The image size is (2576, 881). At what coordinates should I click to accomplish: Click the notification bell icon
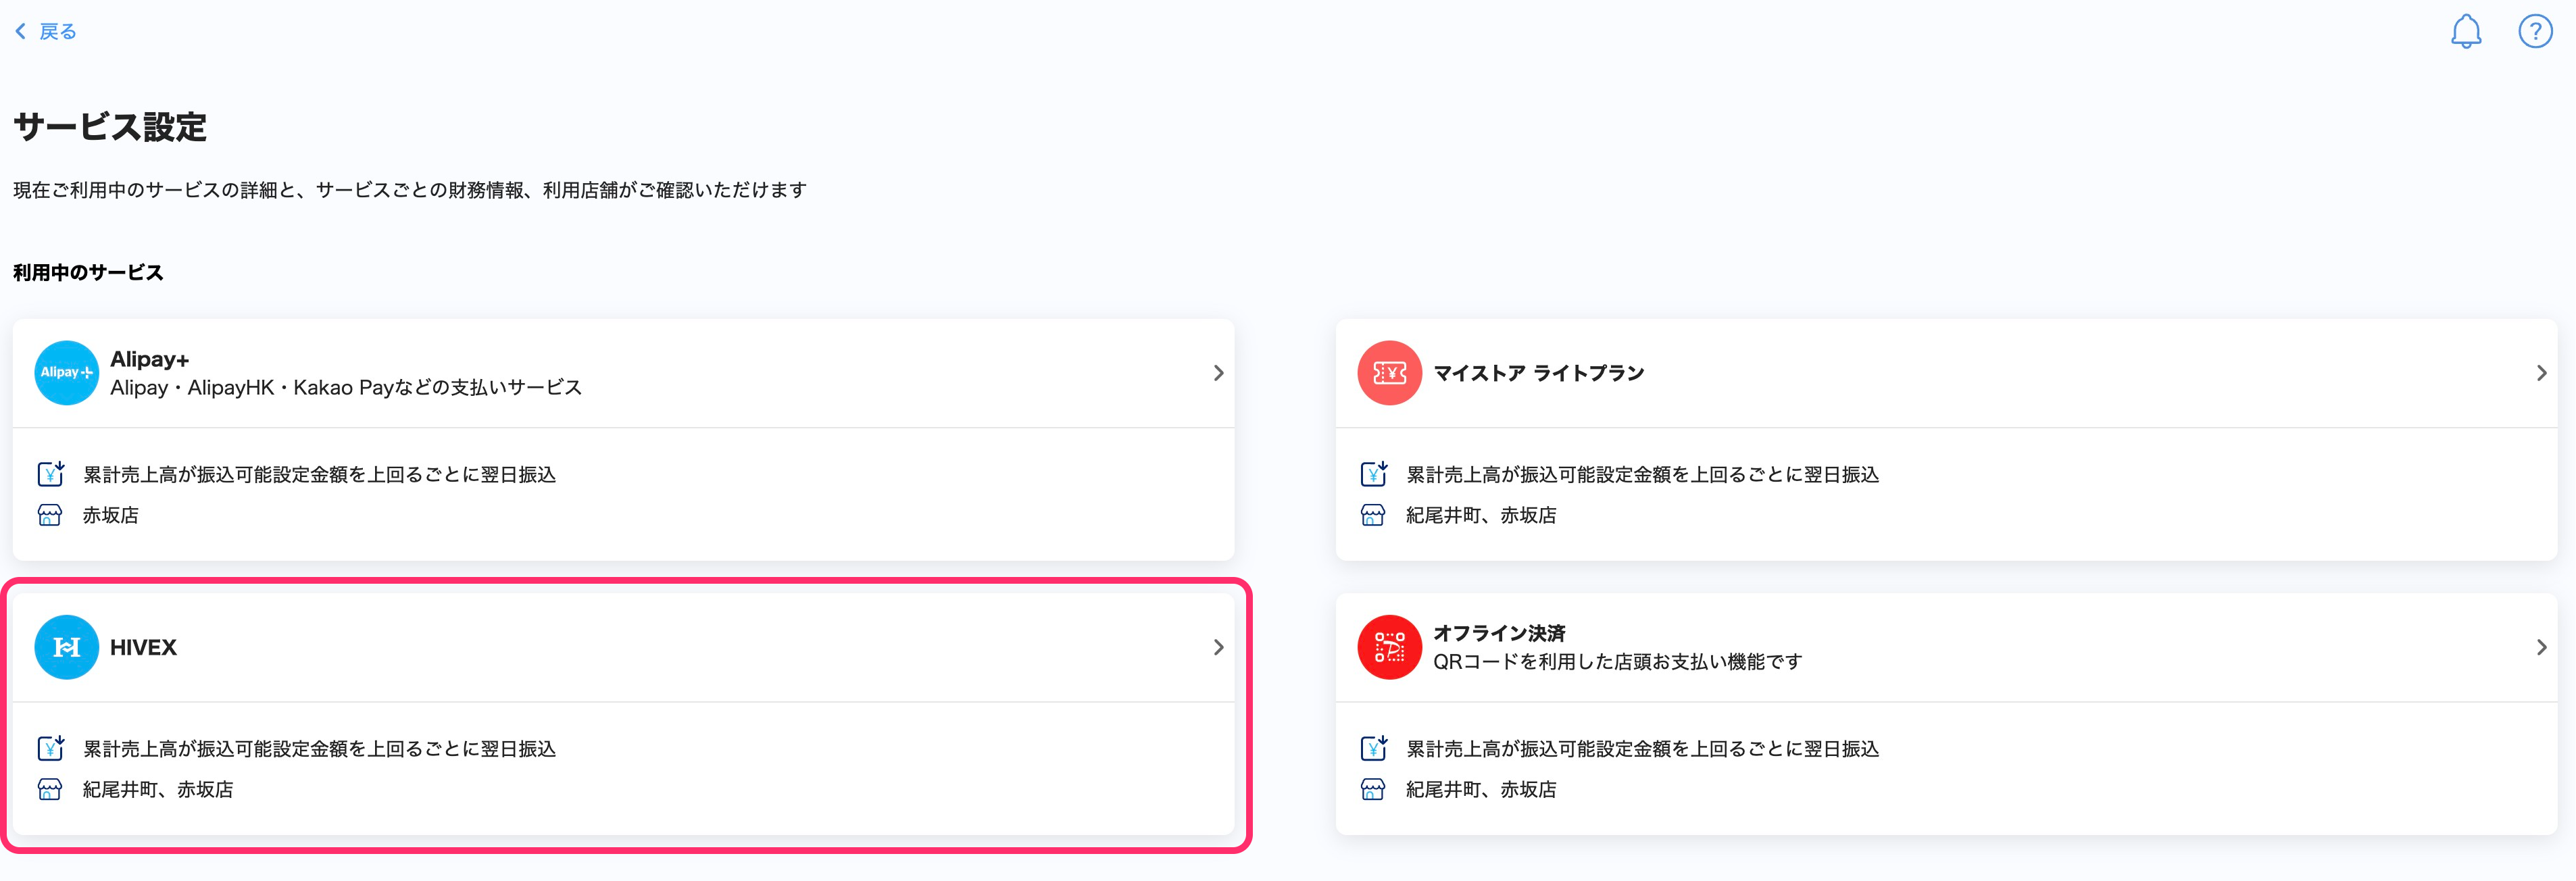[x=2465, y=32]
